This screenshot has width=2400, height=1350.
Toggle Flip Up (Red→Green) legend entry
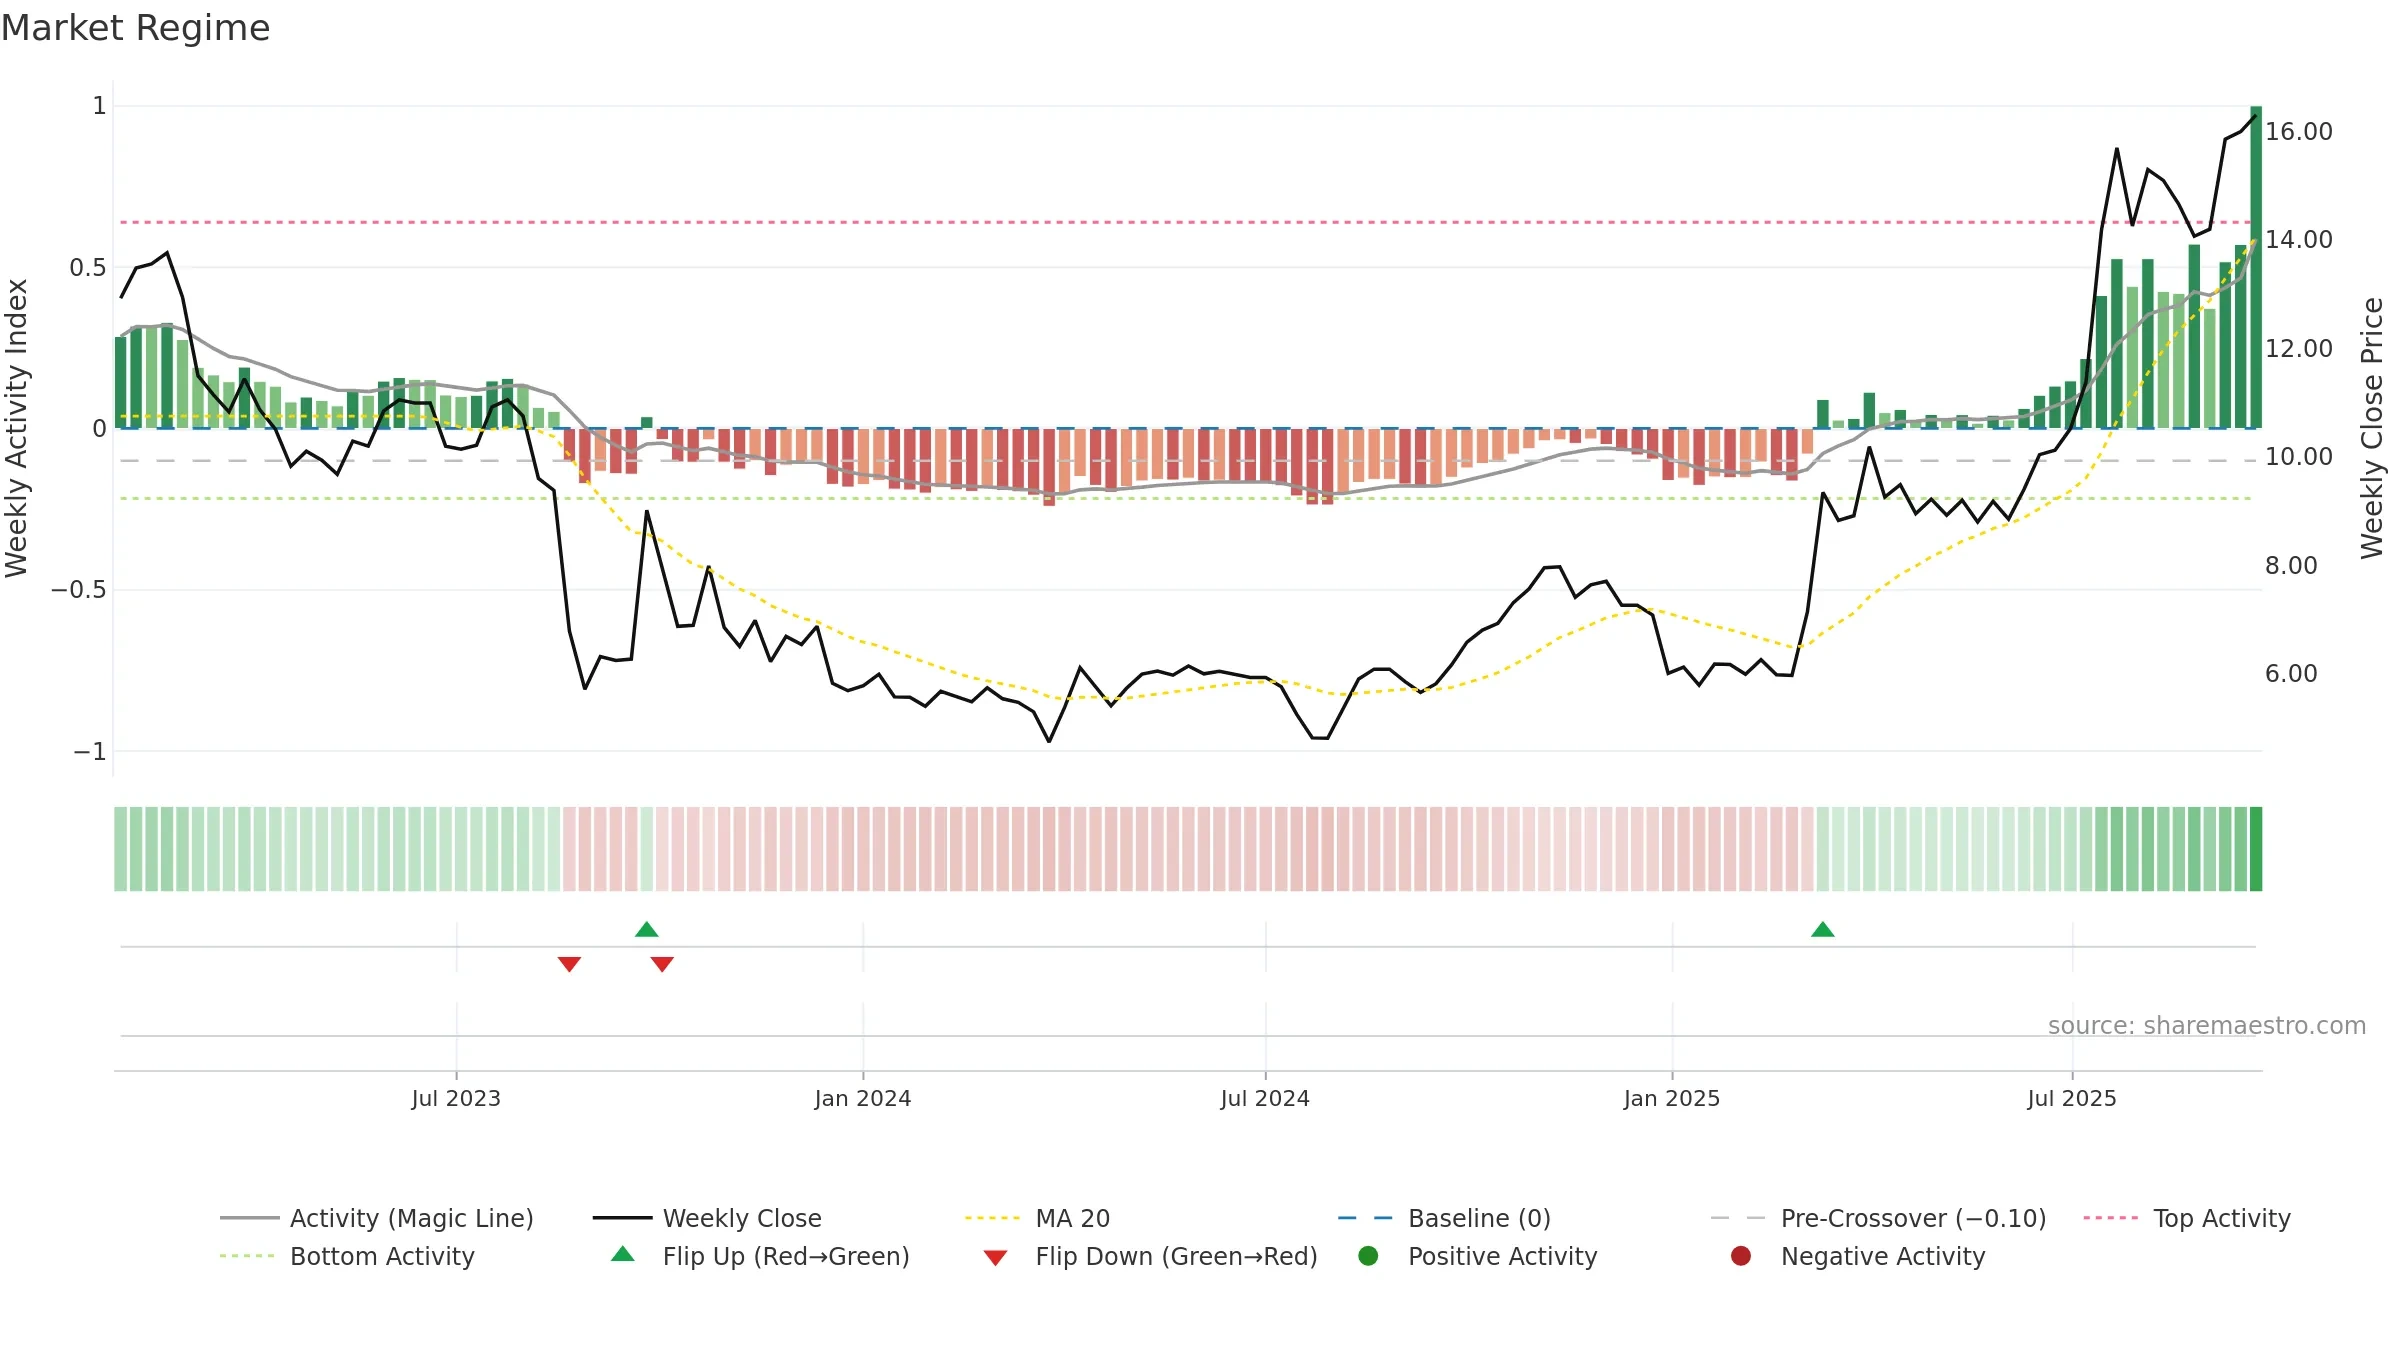pos(760,1256)
